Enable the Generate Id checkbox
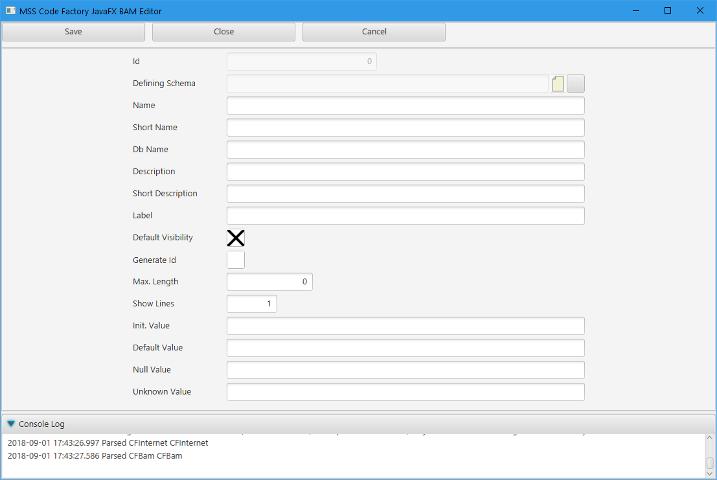 236,260
